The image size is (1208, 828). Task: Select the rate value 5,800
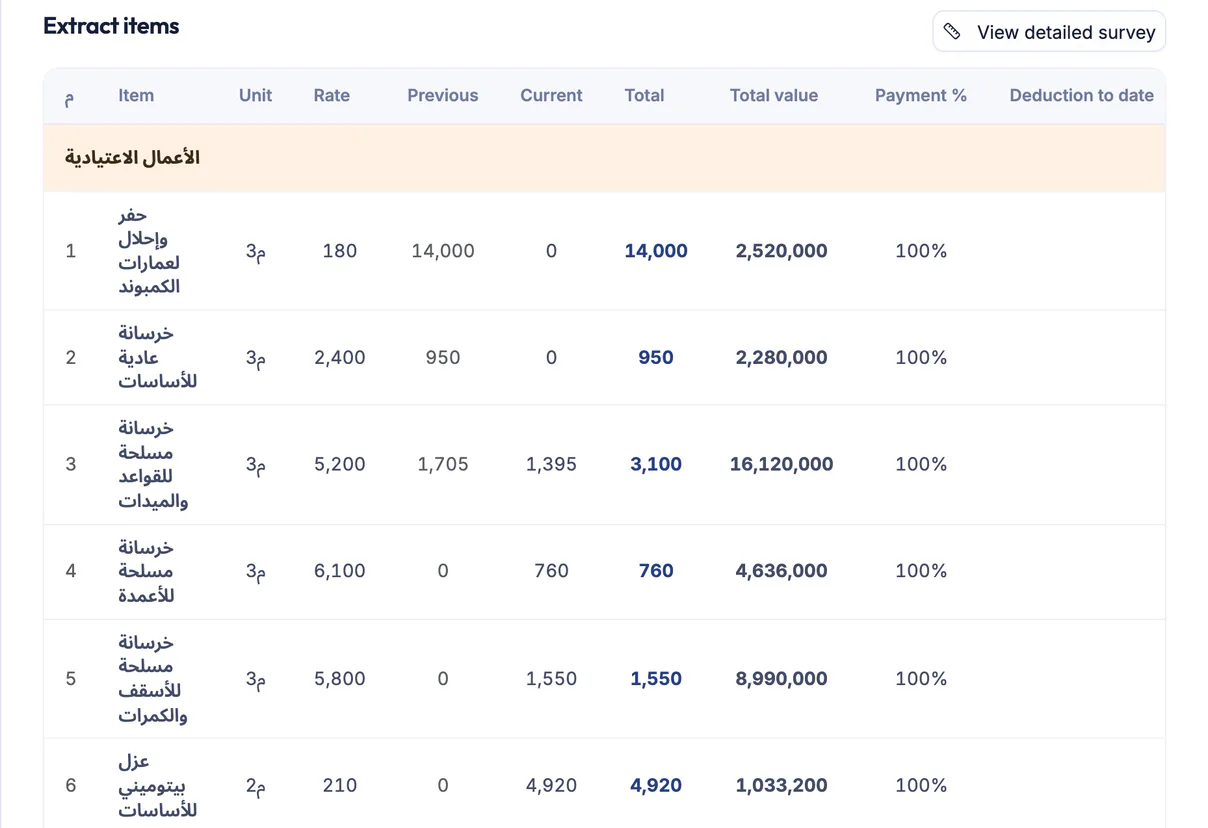[x=340, y=678]
